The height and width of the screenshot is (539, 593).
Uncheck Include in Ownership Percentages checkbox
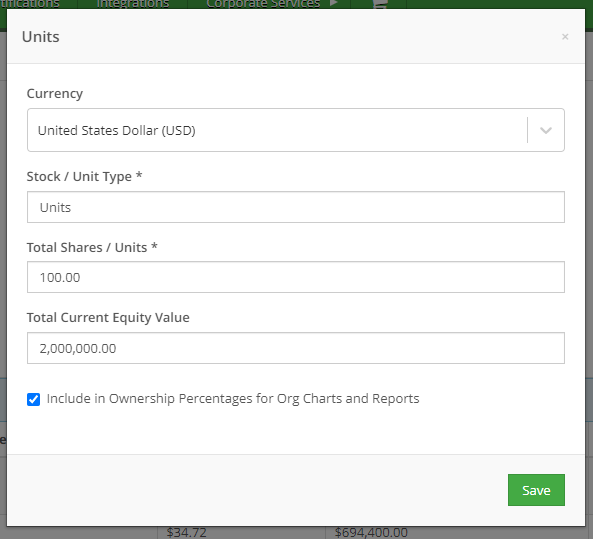tap(34, 399)
